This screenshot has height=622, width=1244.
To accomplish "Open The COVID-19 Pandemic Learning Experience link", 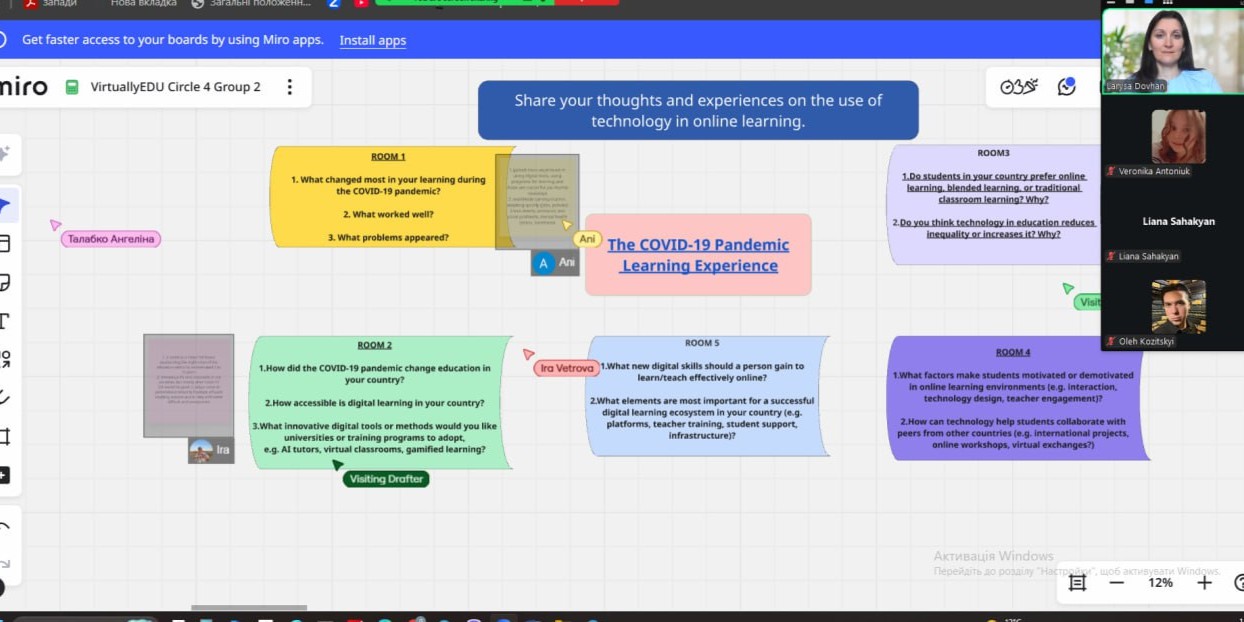I will coord(698,255).
